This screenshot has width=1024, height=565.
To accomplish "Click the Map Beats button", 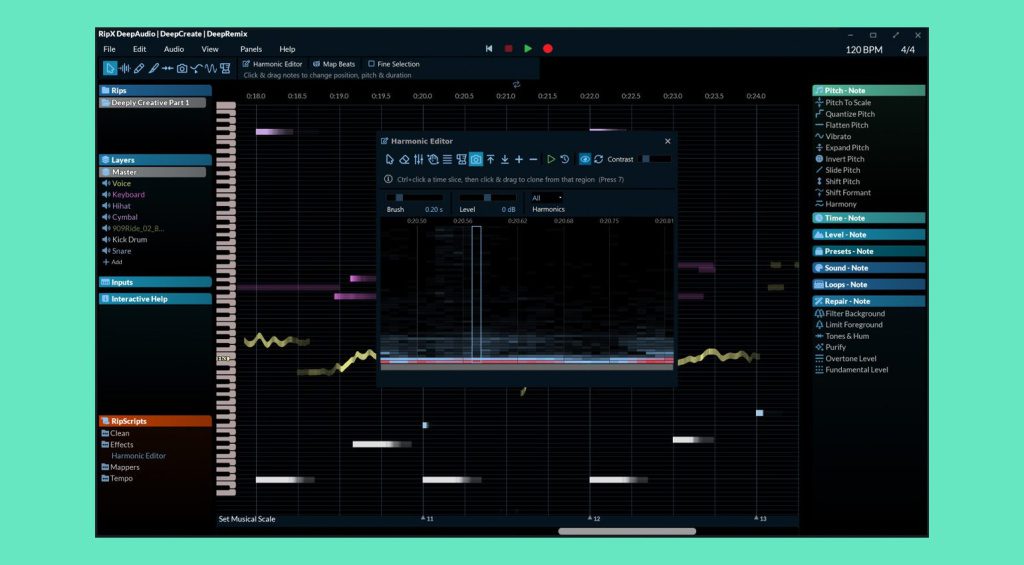I will click(334, 64).
